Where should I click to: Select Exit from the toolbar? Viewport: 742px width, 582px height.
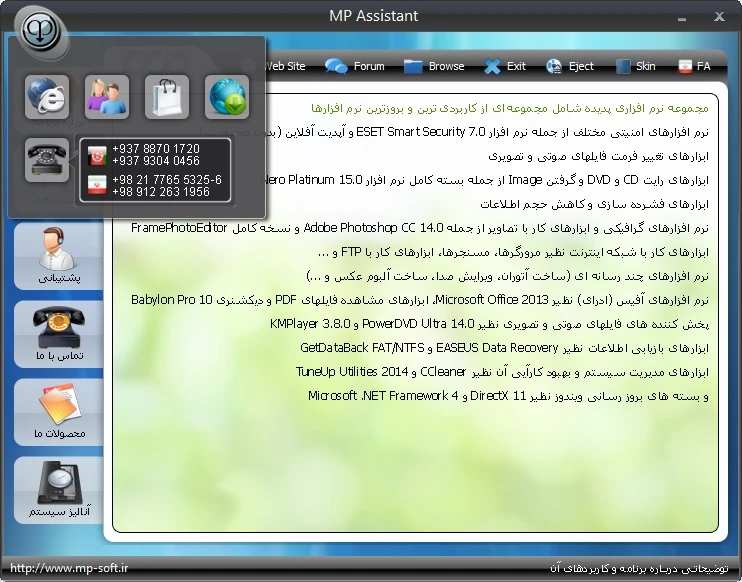coord(505,66)
